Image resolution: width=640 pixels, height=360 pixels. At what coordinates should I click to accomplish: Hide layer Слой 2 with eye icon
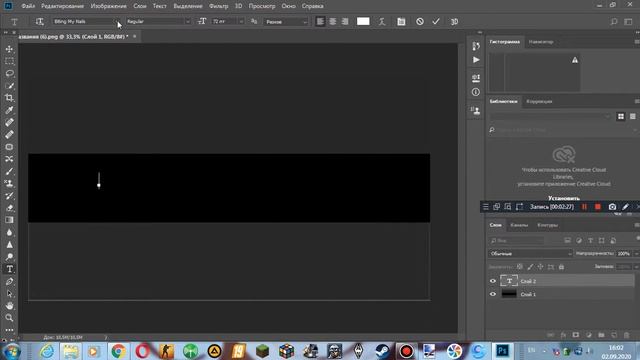pos(493,281)
